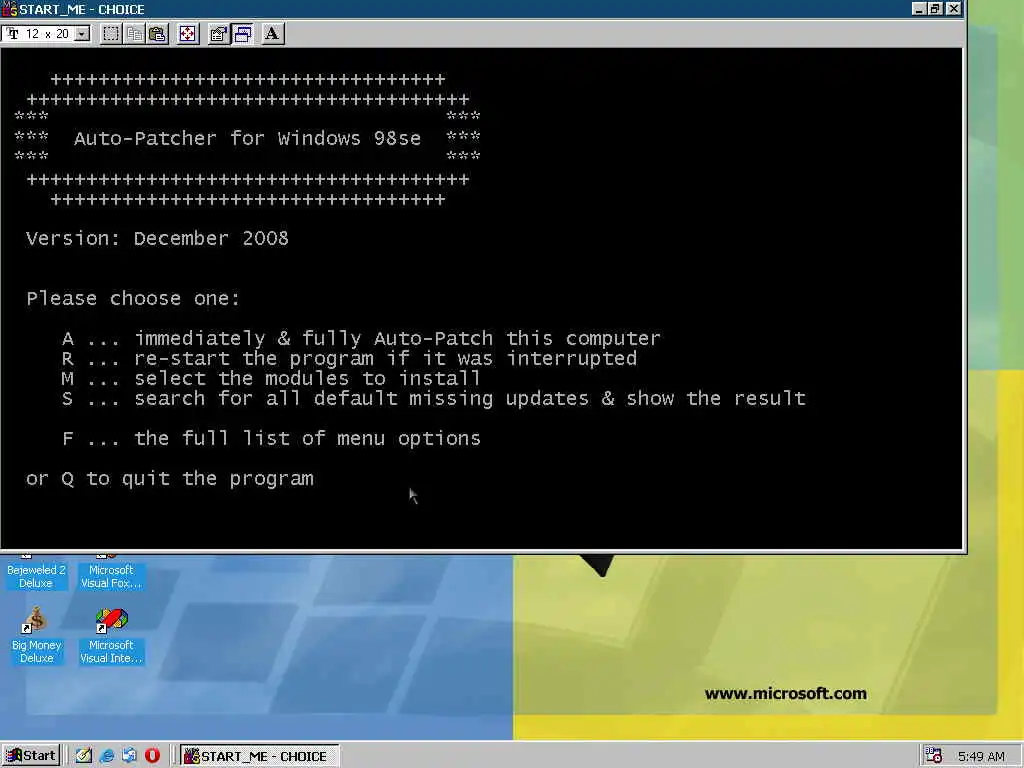
Task: Click option F 'the full list of menu options'
Action: pos(271,438)
